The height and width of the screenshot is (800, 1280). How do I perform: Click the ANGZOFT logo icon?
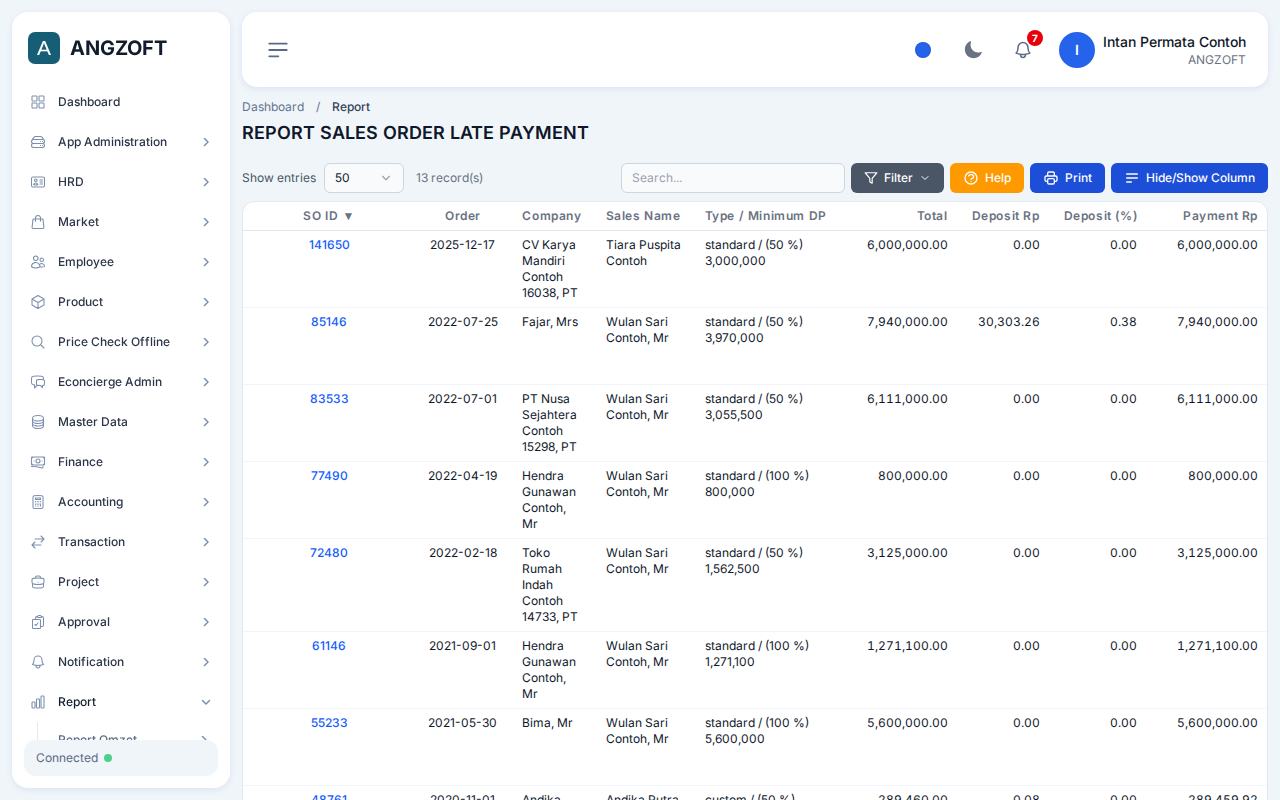point(44,48)
